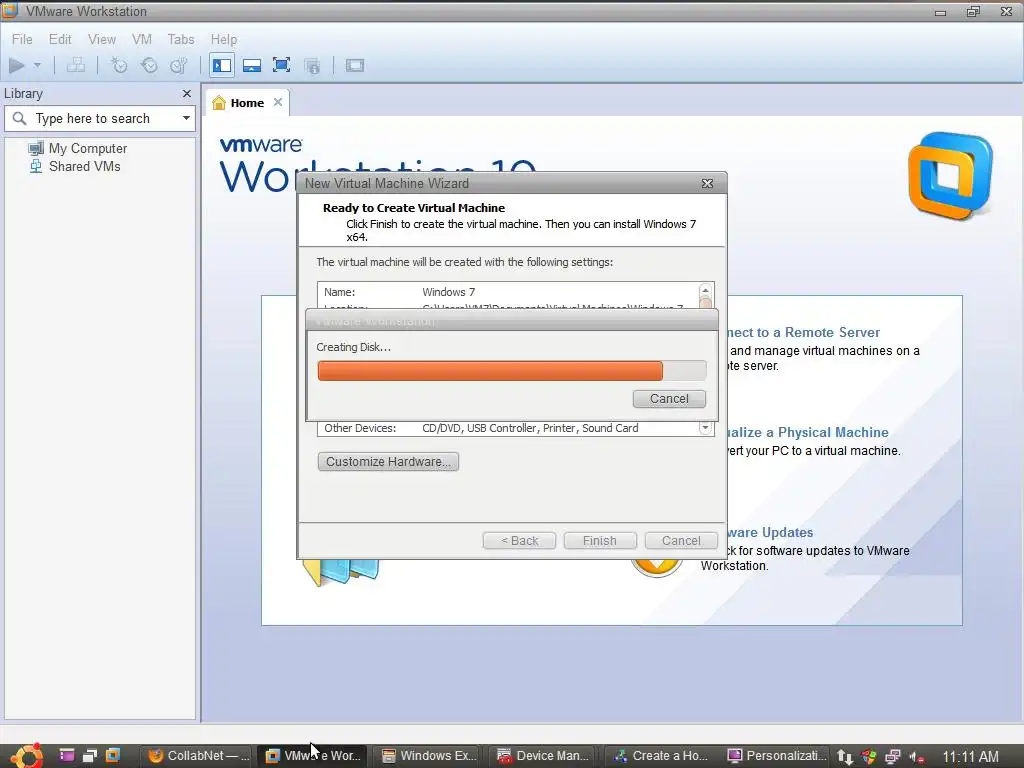Click the VMware Workstation logo icon
1024x768 pixels.
tap(950, 176)
